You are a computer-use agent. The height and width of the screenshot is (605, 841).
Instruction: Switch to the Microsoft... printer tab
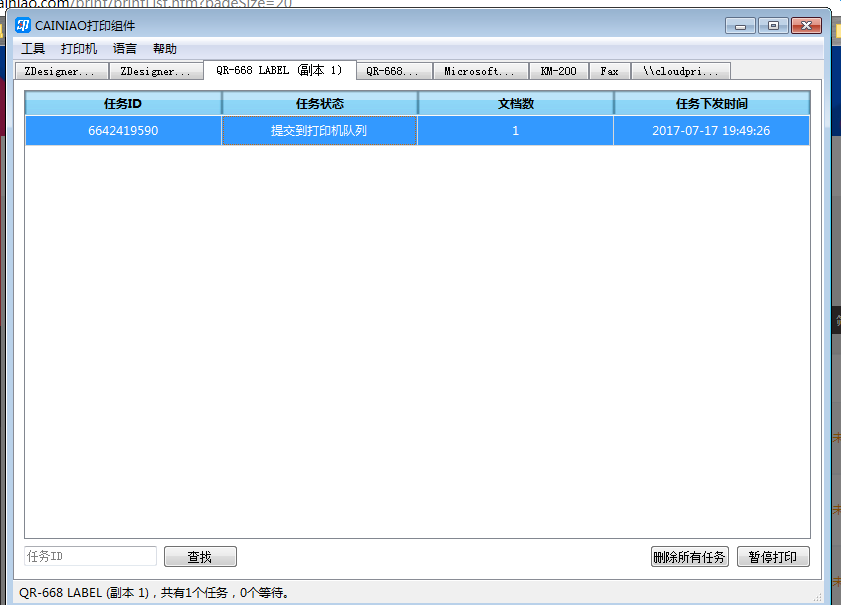tap(481, 71)
